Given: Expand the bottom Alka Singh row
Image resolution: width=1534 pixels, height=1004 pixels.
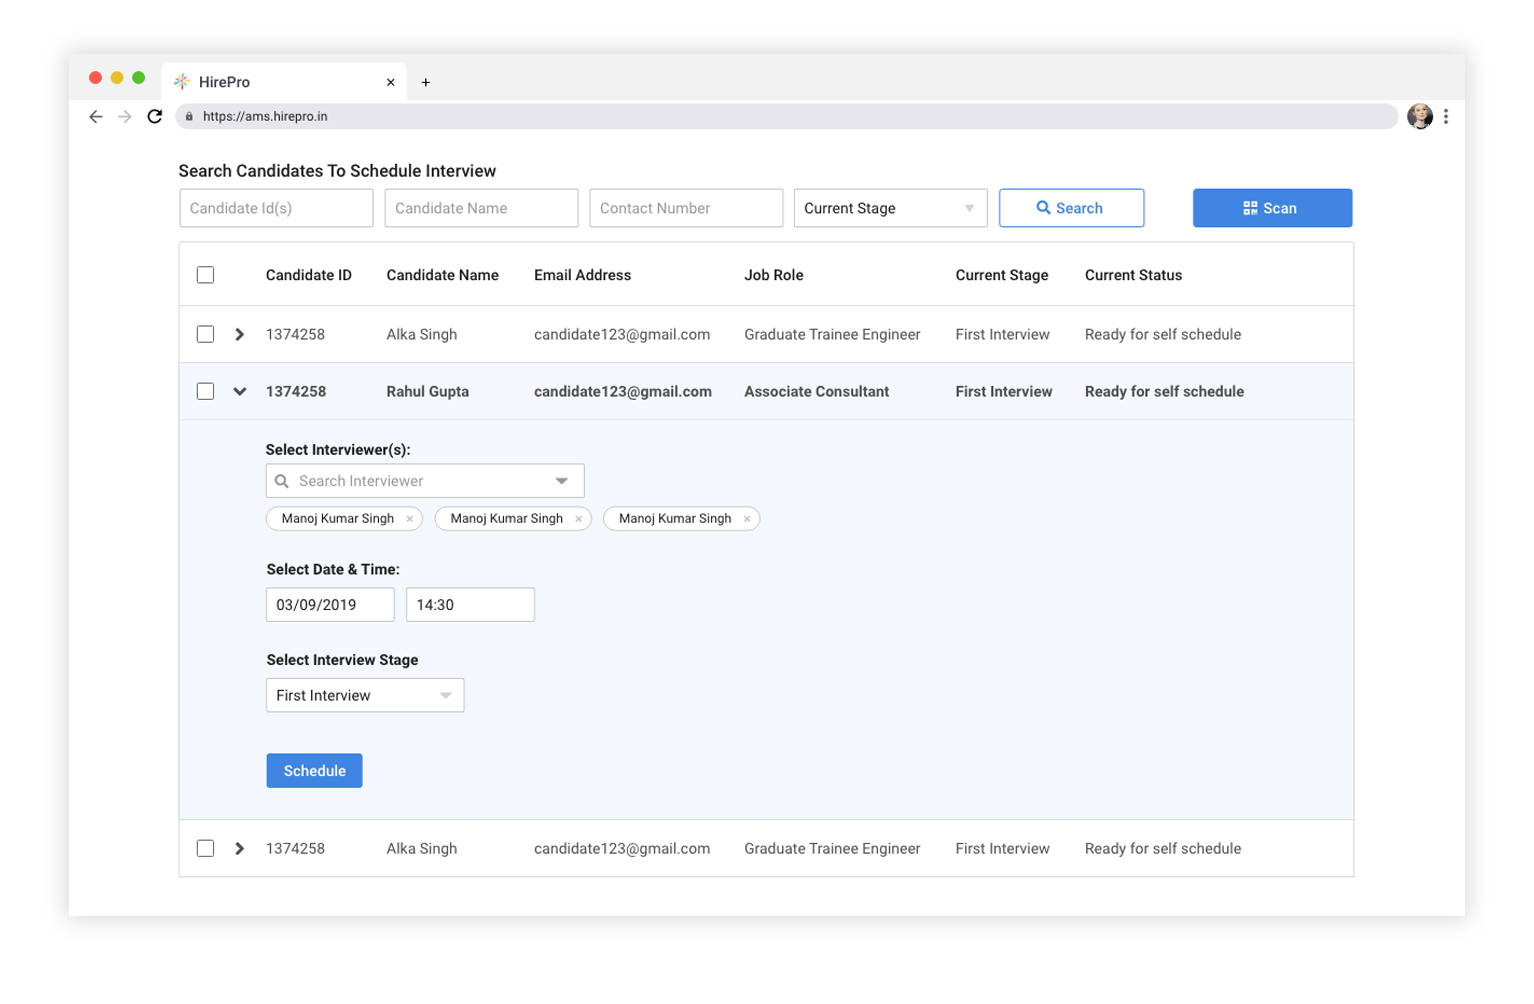Looking at the screenshot, I should tap(240, 848).
